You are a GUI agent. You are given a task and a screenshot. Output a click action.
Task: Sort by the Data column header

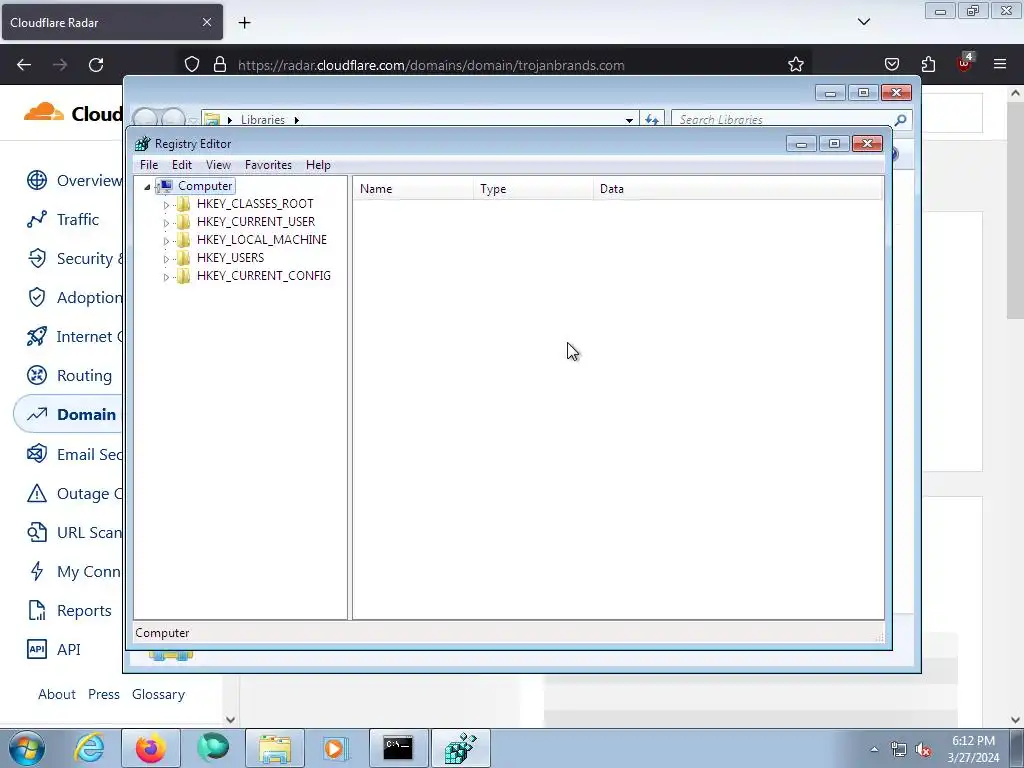738,189
